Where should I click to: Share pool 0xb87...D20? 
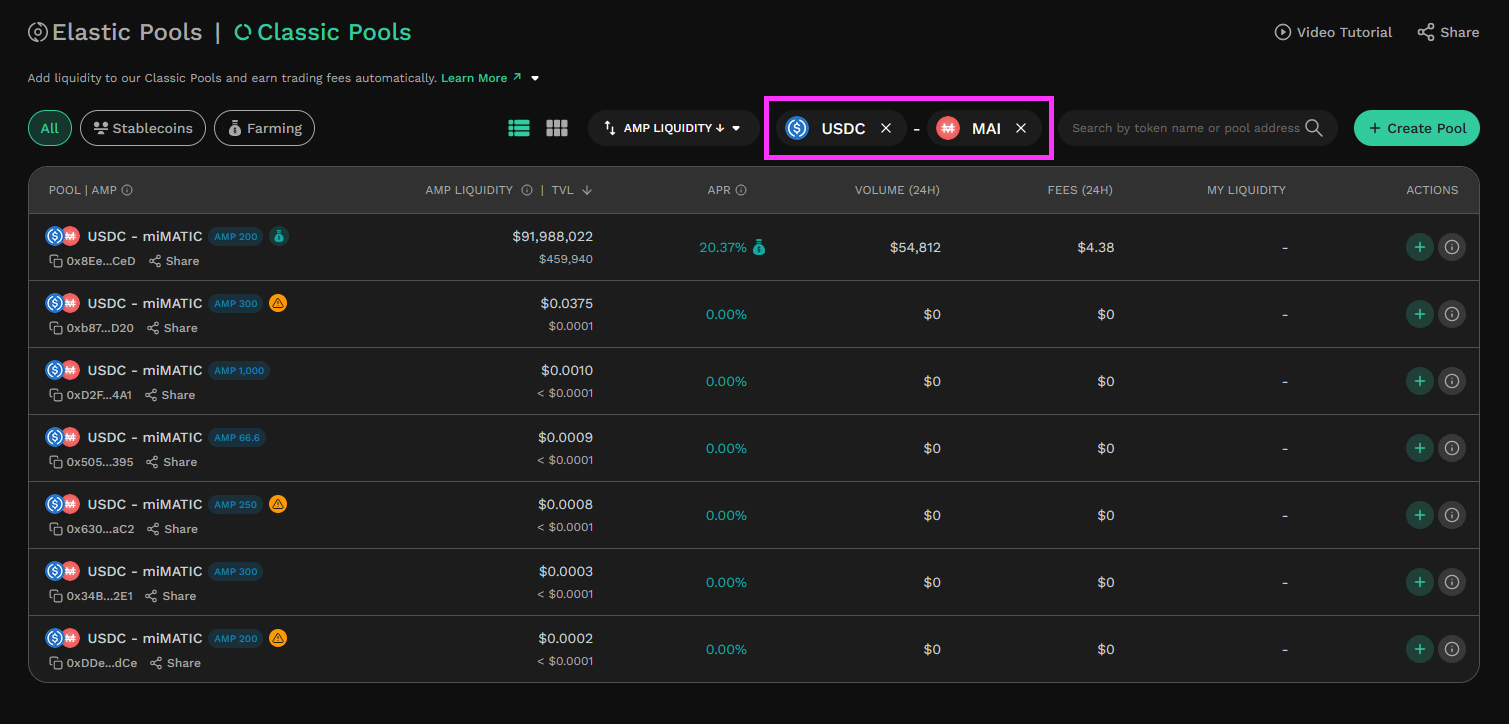[172, 328]
